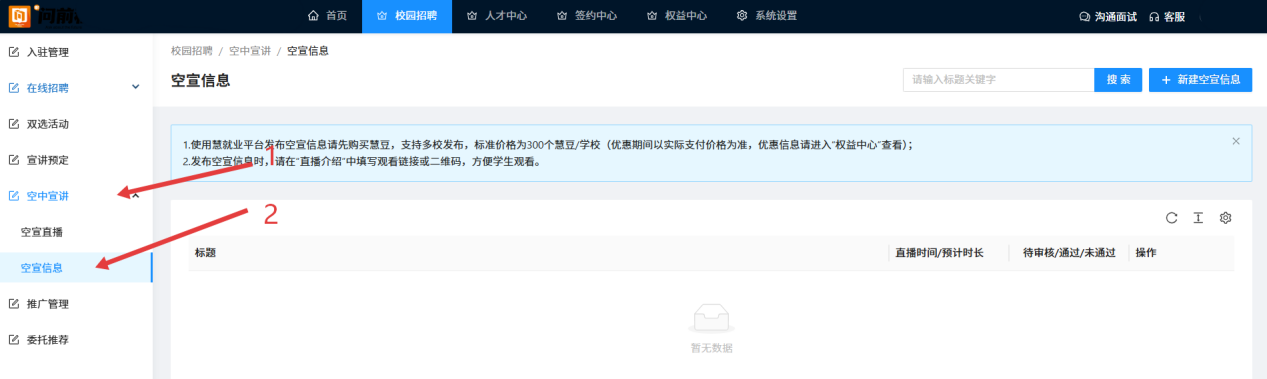The width and height of the screenshot is (1267, 379).
Task: Click the edit icon beside 推广管理
Action: 14,304
